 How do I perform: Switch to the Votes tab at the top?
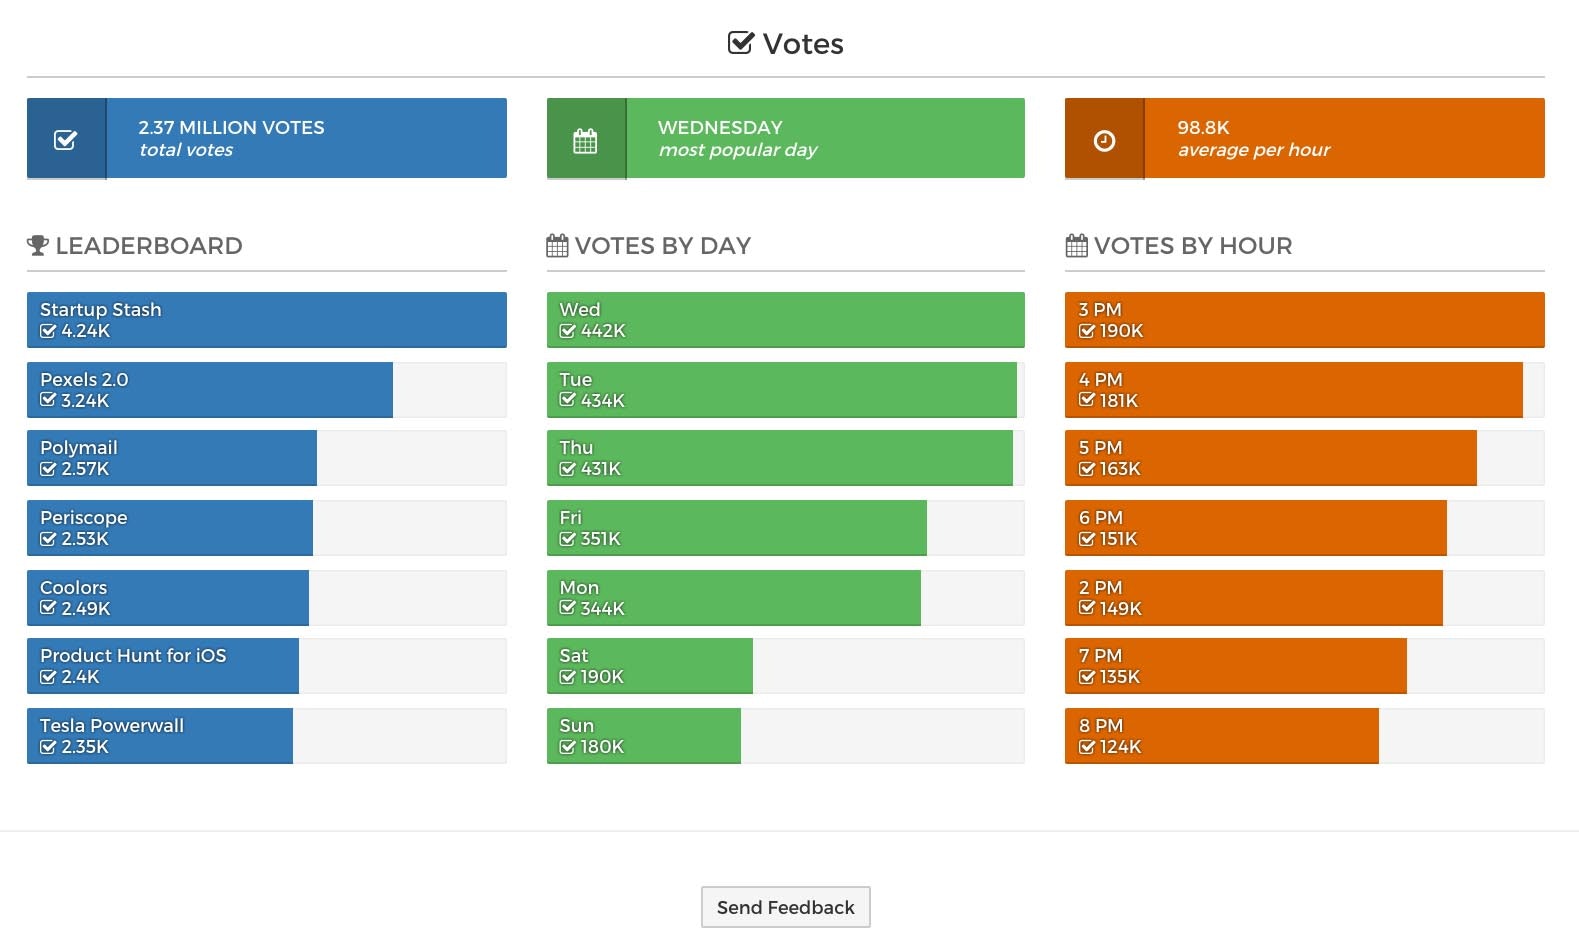[x=784, y=42]
